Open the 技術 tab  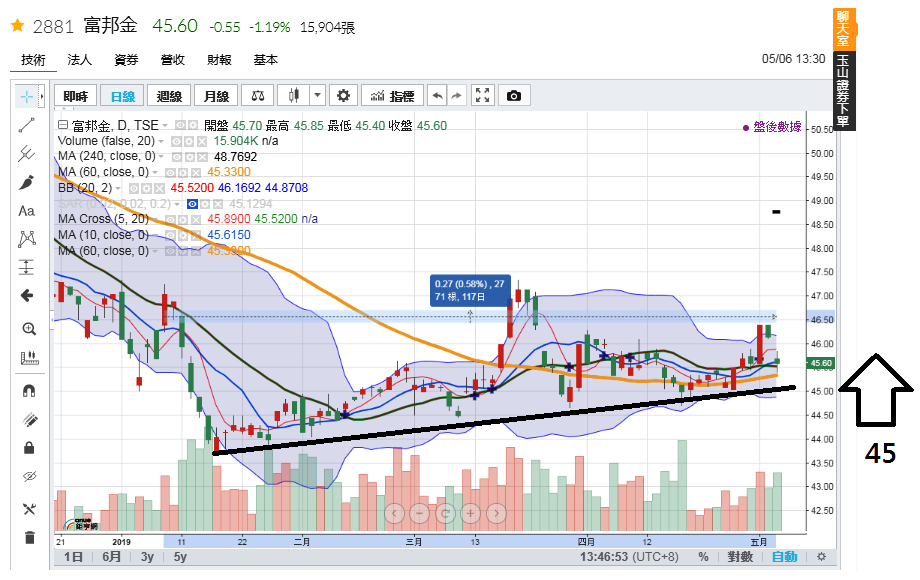coord(33,60)
